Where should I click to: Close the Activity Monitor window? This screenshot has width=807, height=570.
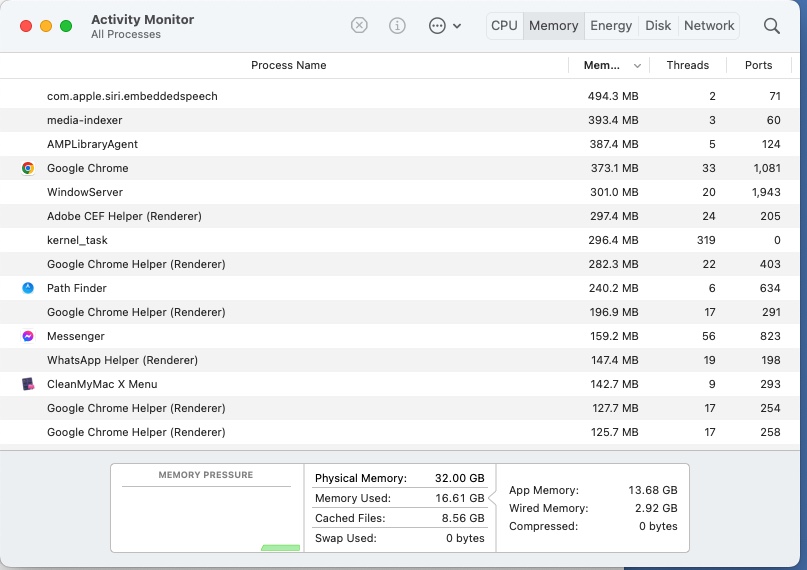coord(26,26)
